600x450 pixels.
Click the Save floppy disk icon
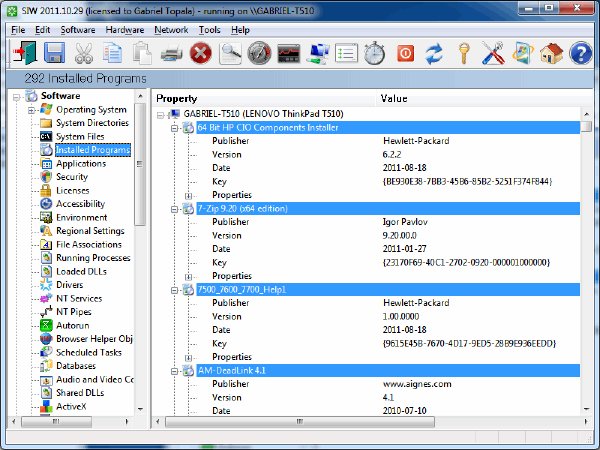[54, 53]
